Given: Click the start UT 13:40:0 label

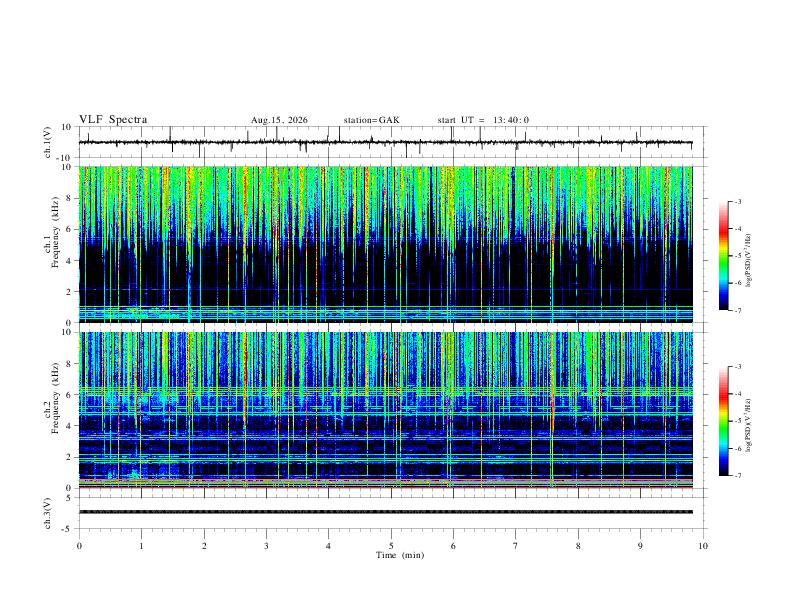Looking at the screenshot, I should point(483,120).
